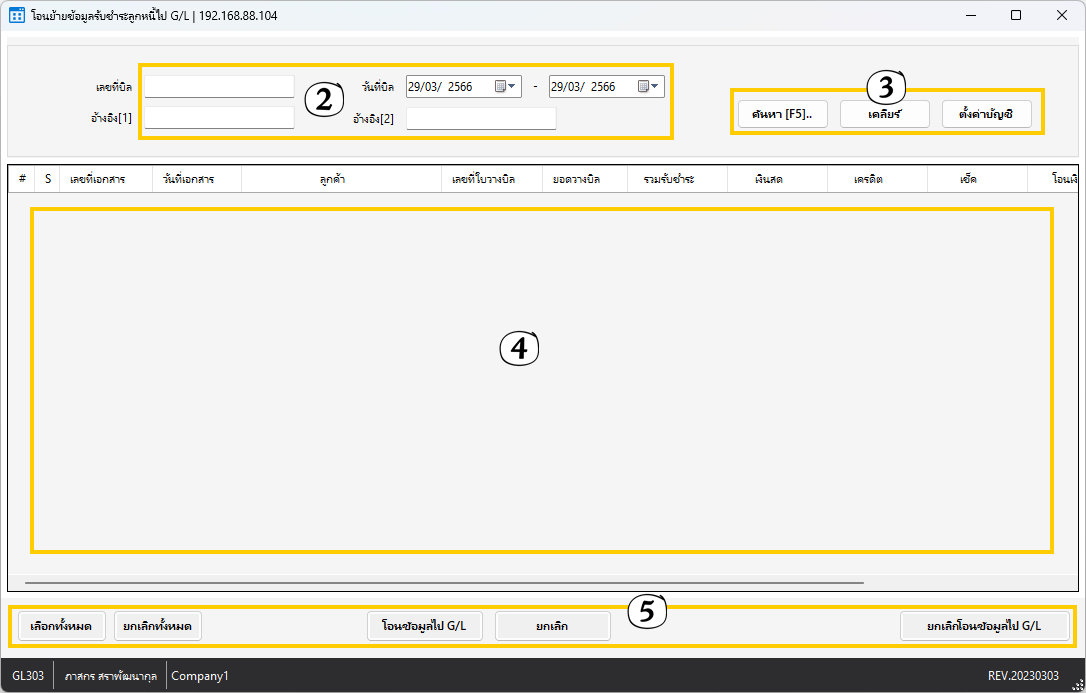The image size is (1086, 693).
Task: Select the อ้างอิง[2] text field
Action: coord(481,118)
